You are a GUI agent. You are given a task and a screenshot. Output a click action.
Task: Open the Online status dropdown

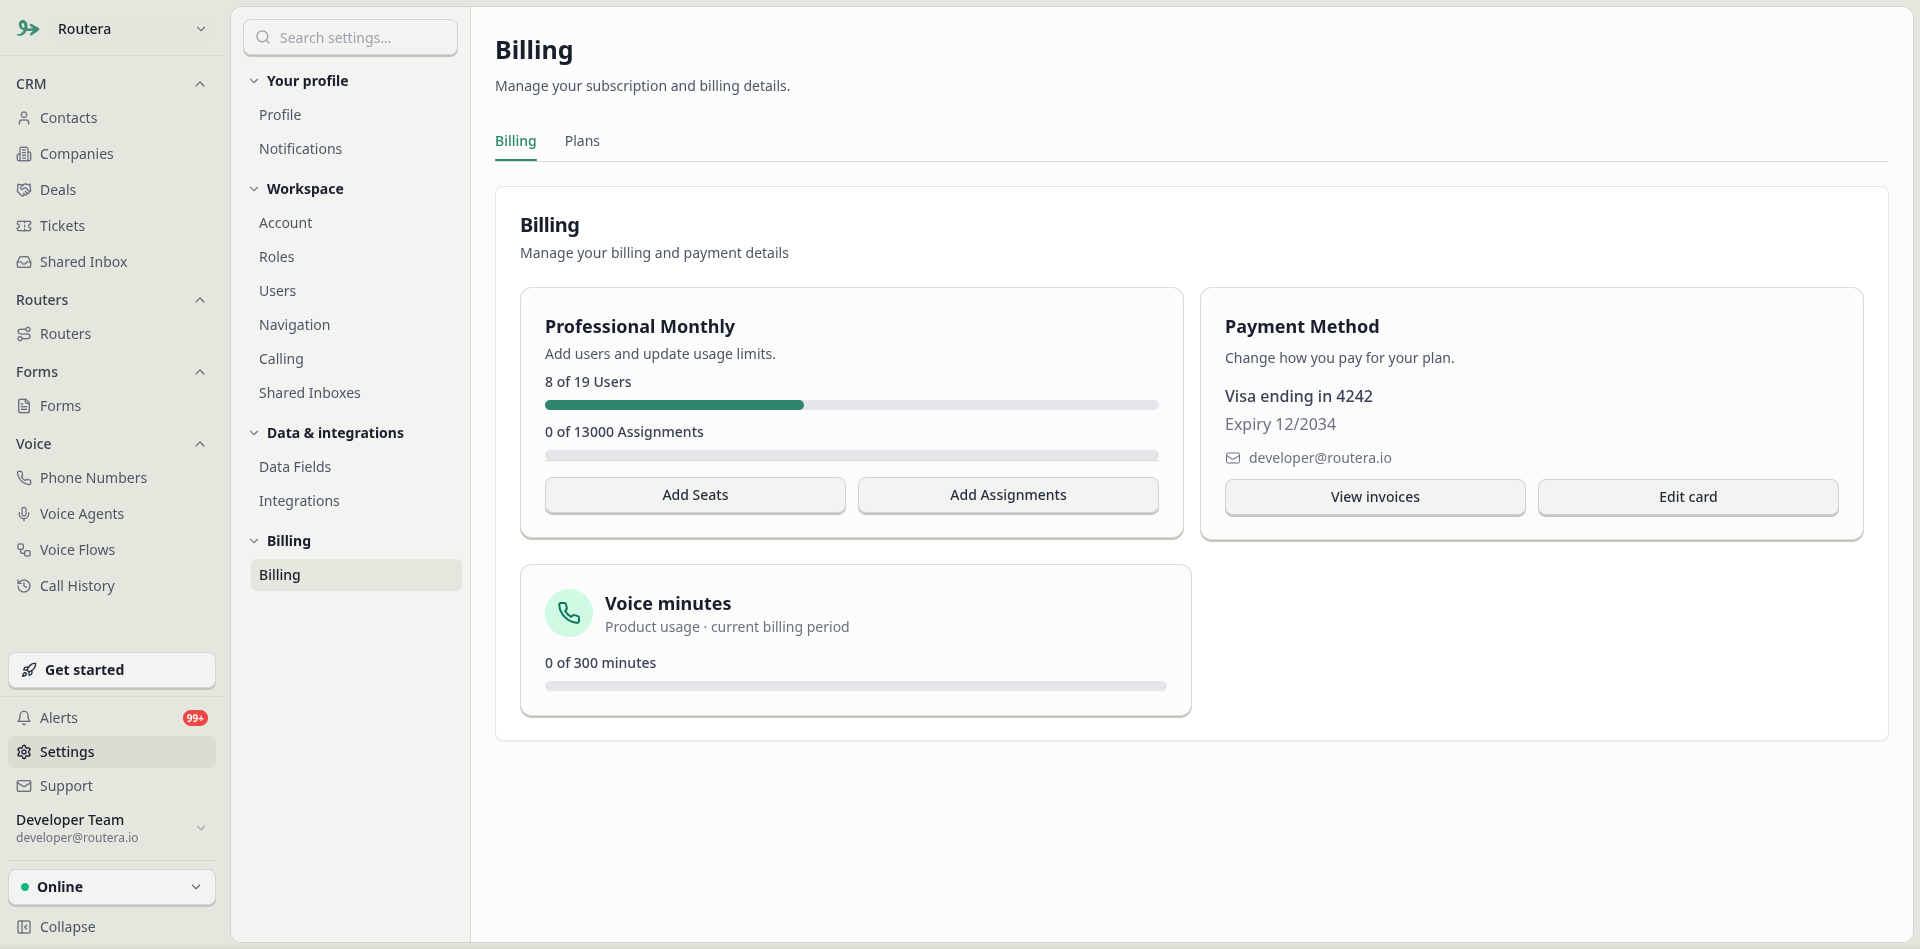pyautogui.click(x=112, y=887)
